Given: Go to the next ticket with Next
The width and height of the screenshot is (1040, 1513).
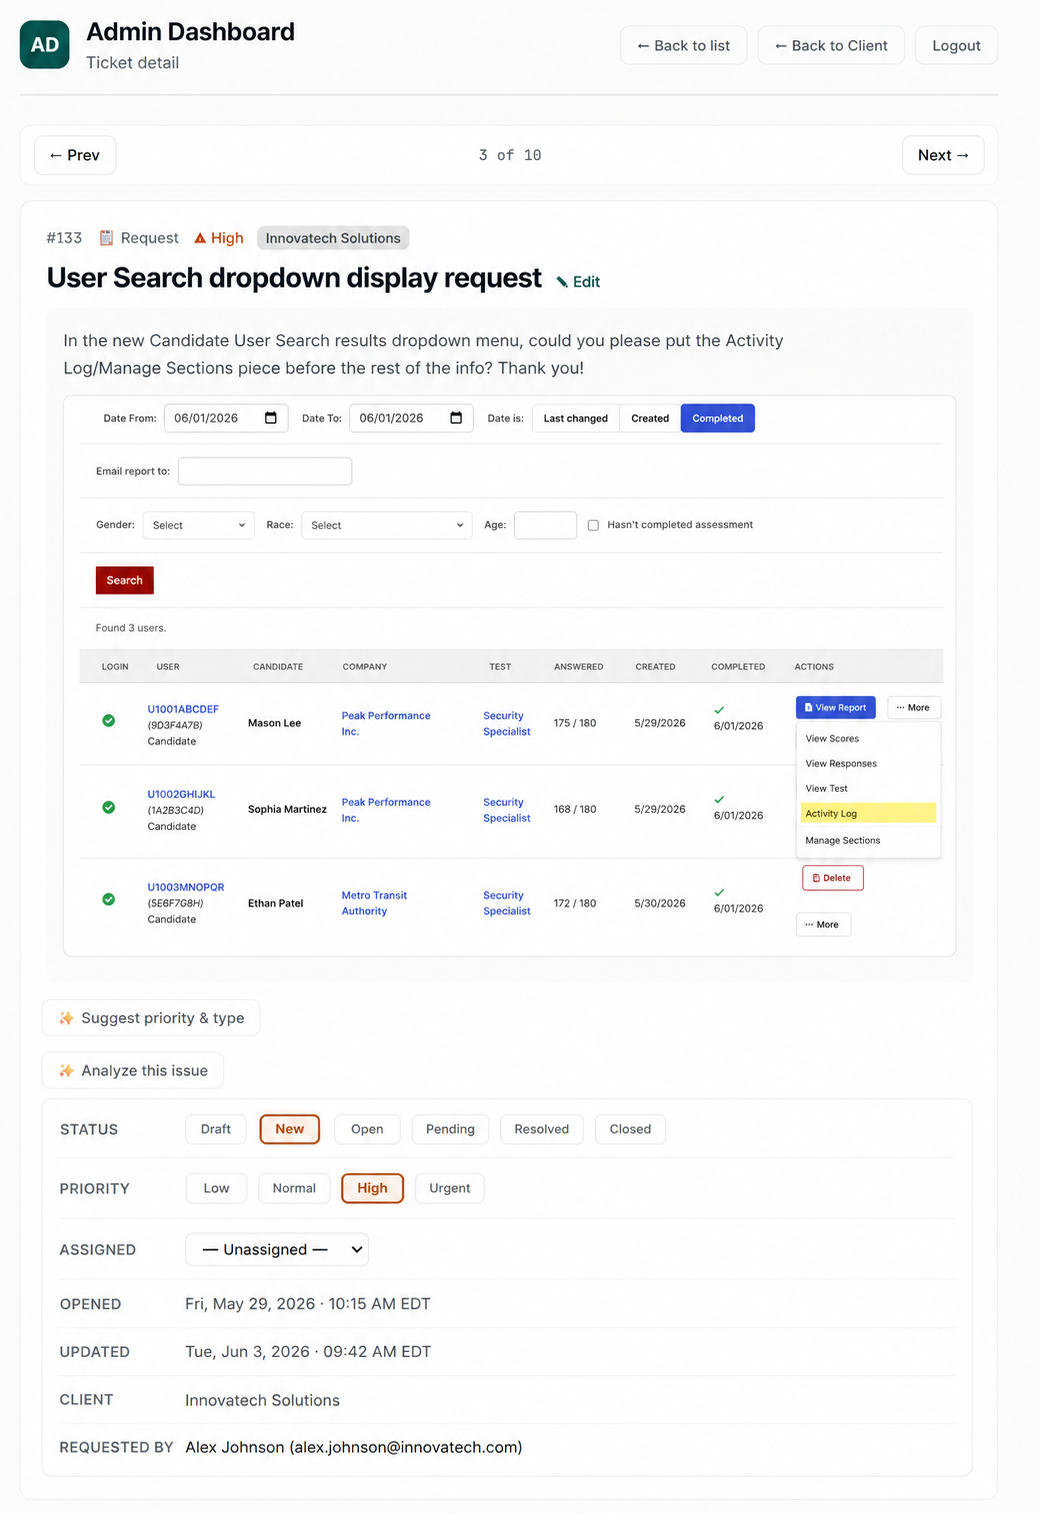Looking at the screenshot, I should tap(943, 155).
